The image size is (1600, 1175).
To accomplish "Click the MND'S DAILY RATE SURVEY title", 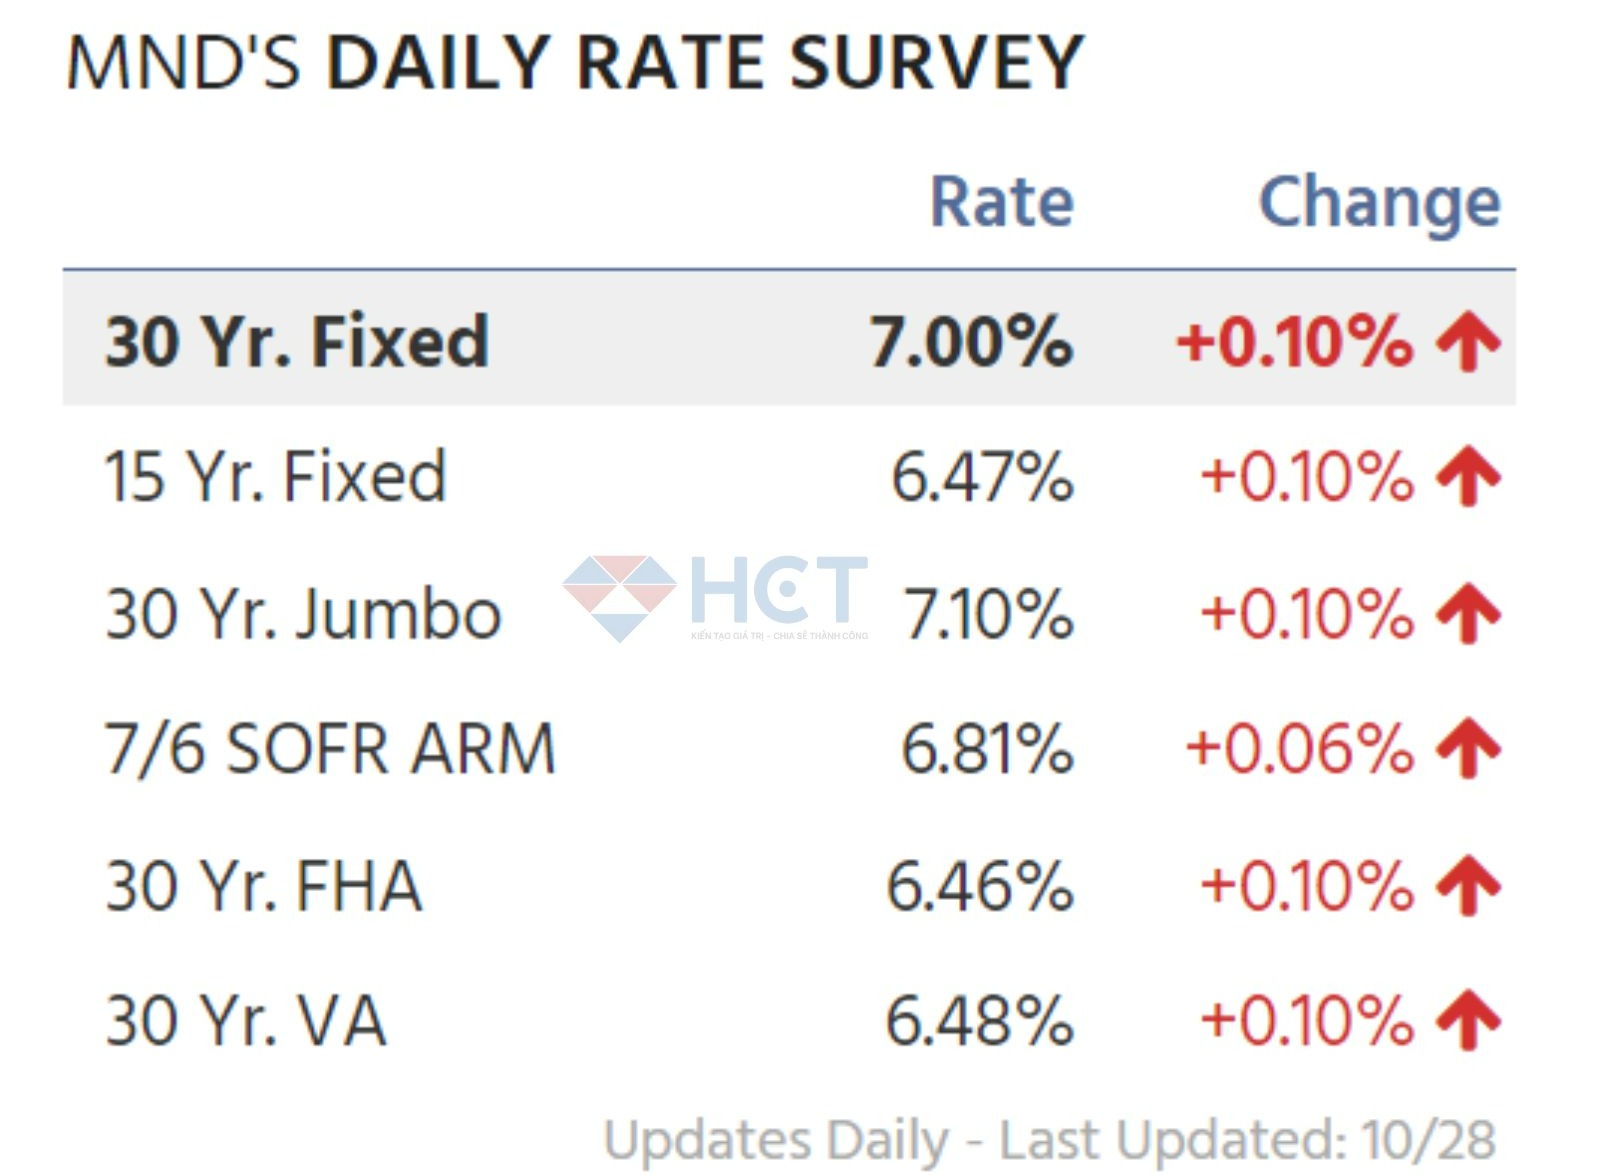I will pos(575,63).
